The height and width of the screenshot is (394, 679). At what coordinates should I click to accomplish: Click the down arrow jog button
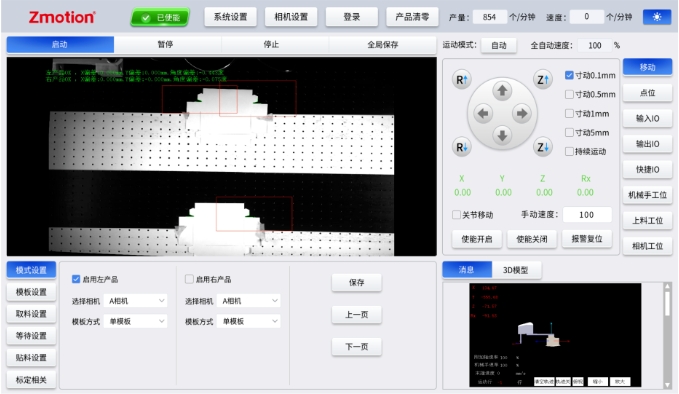[502, 136]
